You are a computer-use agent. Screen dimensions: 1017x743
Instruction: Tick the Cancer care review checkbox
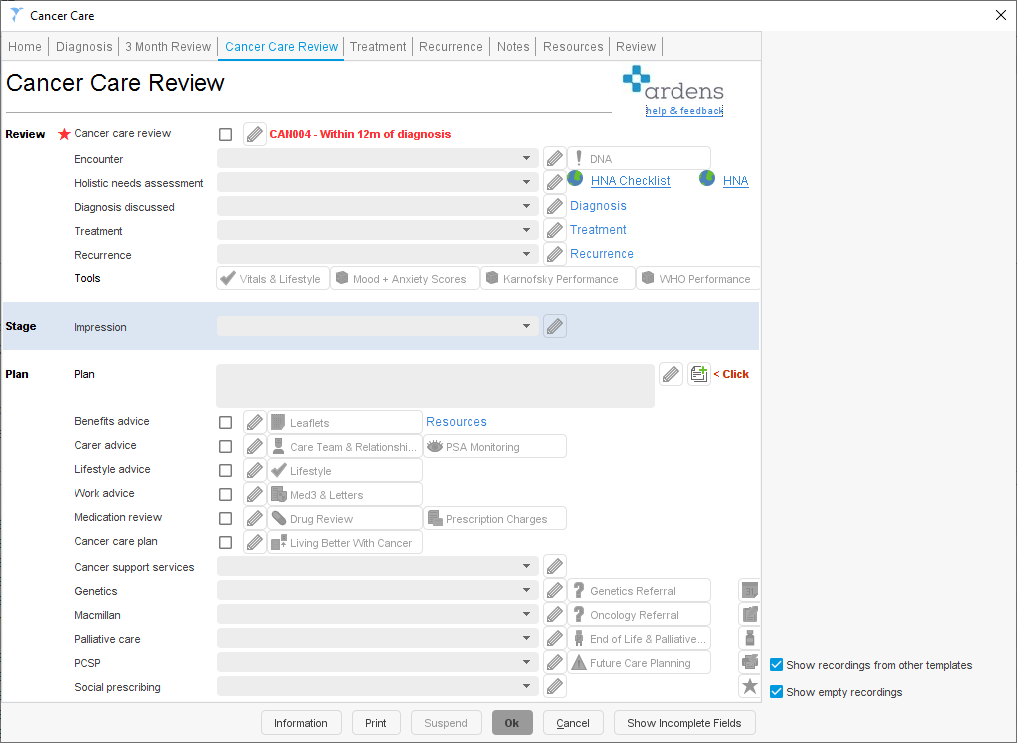click(225, 133)
